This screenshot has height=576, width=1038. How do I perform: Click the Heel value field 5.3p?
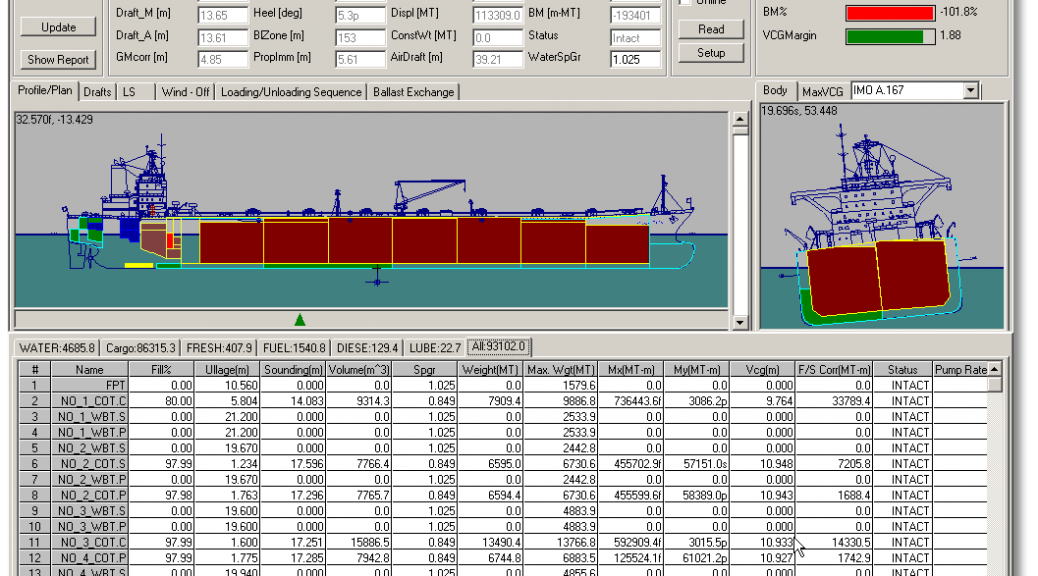[360, 15]
